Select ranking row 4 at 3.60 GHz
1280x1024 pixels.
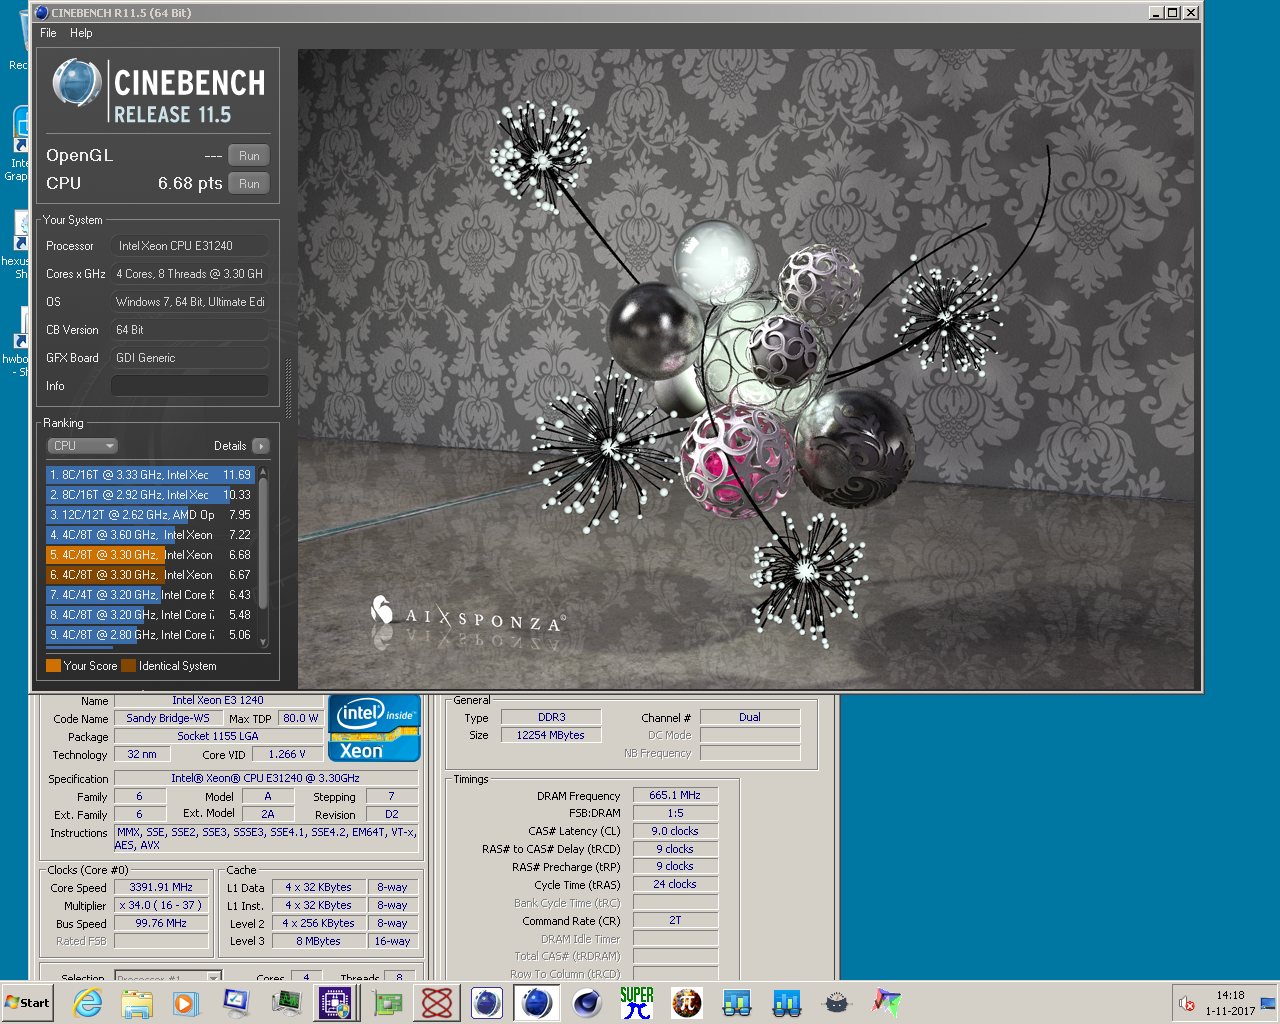151,535
